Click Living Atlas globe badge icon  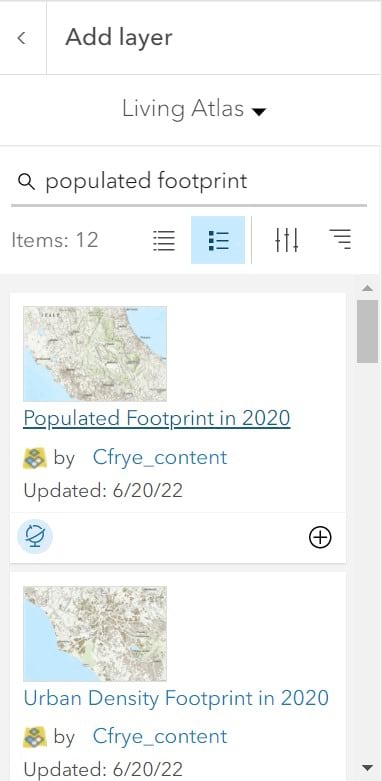(x=35, y=537)
